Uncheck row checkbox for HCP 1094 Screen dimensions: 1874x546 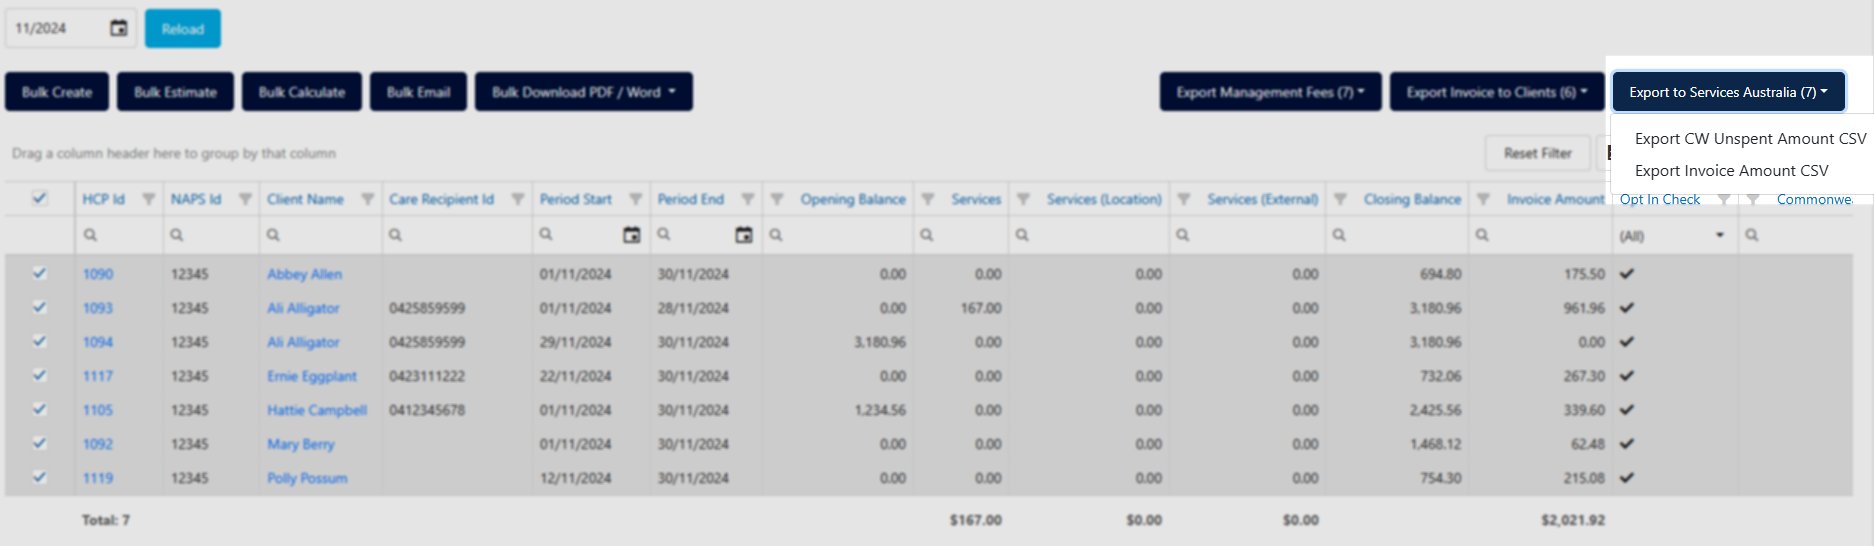pos(39,341)
